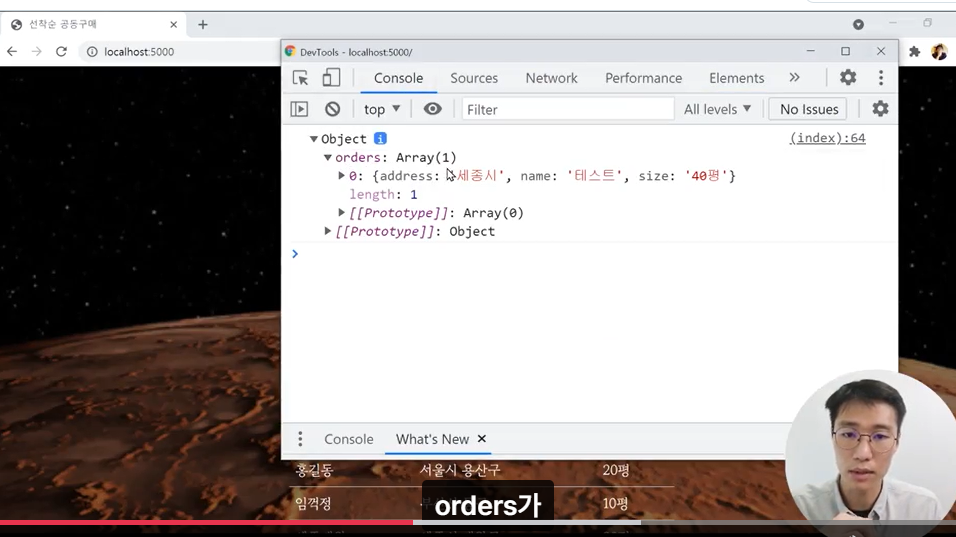
Task: Show the console sidebar
Action: click(x=299, y=109)
